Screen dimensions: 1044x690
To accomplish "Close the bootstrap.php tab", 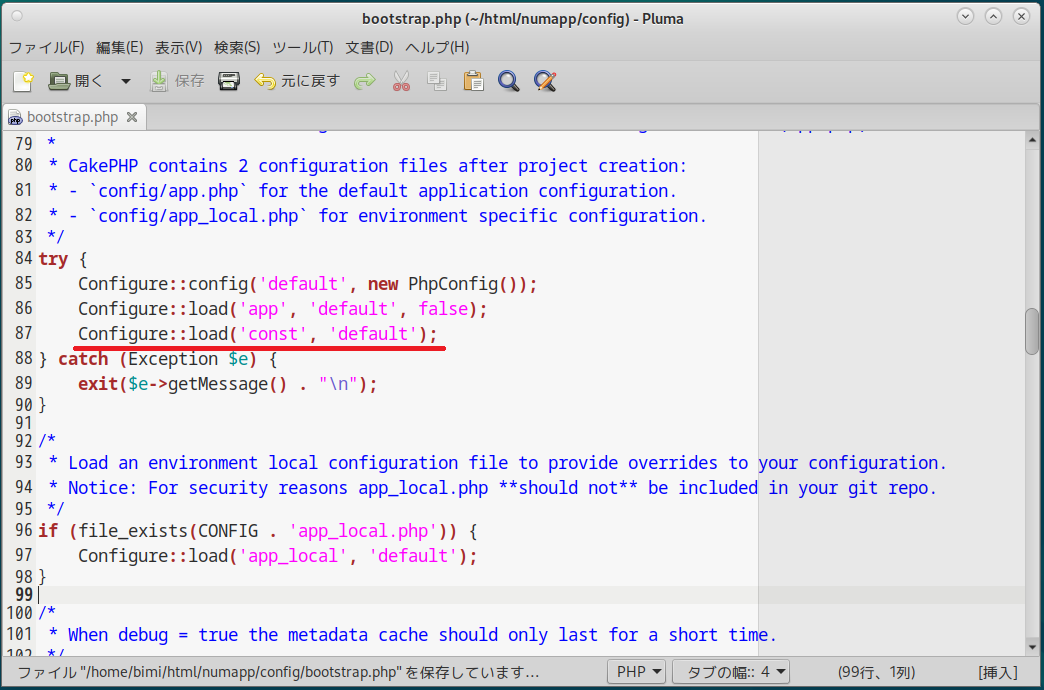I will 130,117.
